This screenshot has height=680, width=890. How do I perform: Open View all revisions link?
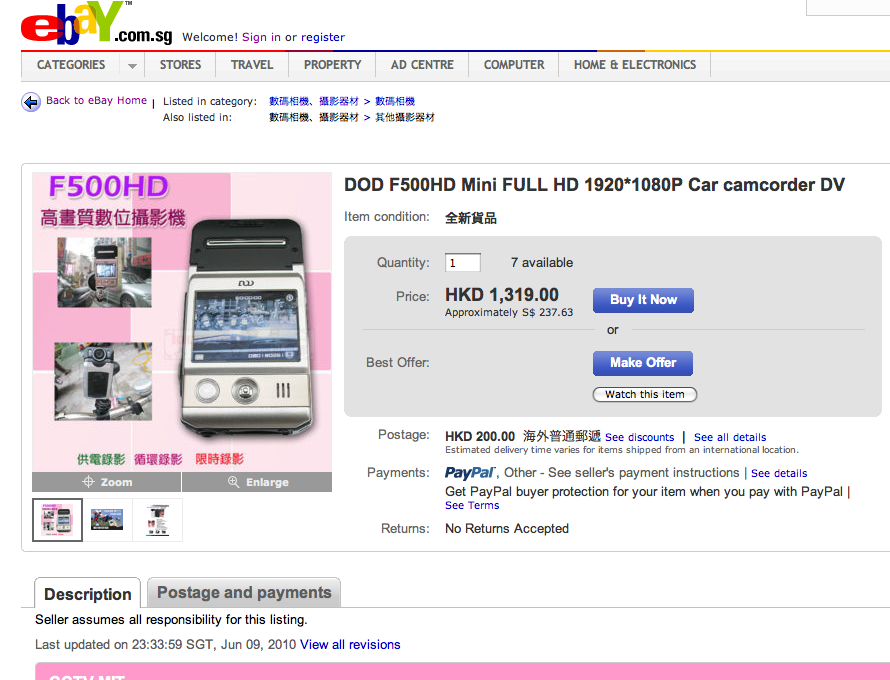click(x=350, y=645)
